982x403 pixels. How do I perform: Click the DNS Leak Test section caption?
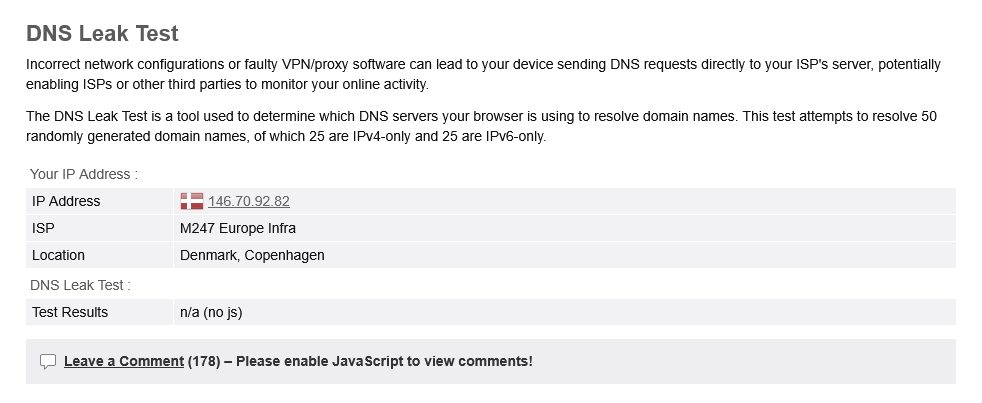pos(81,285)
